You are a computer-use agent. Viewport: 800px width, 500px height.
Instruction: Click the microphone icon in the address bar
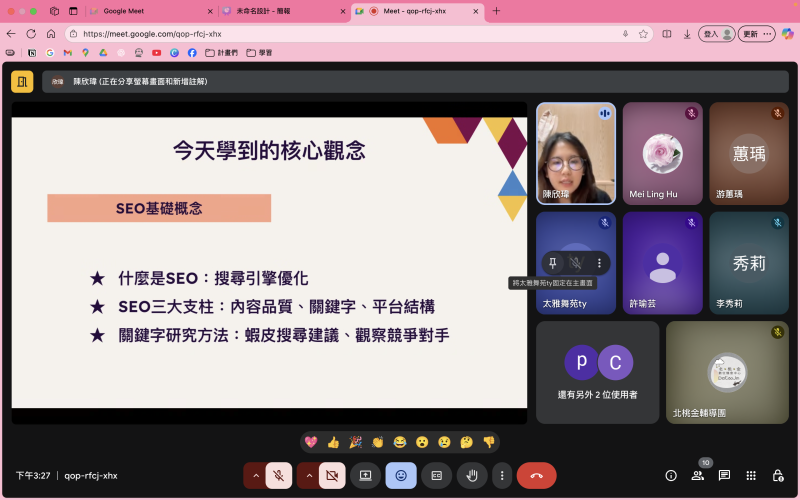[626, 34]
